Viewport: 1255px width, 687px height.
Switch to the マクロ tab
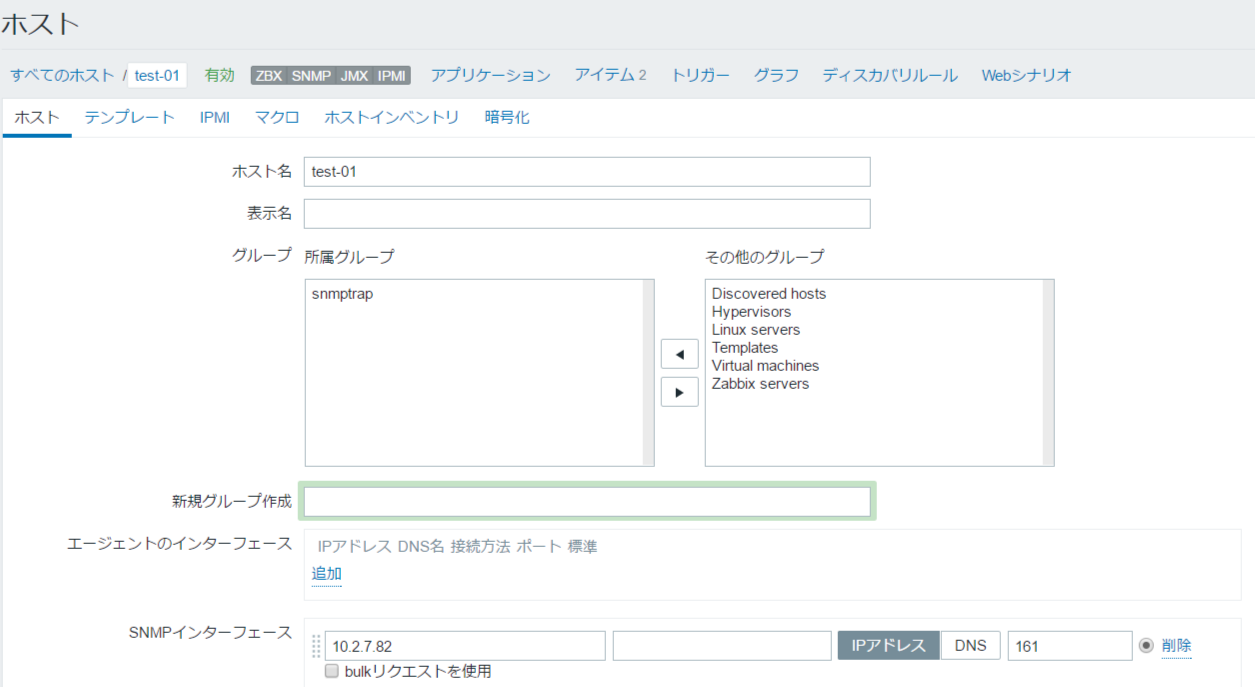click(277, 117)
